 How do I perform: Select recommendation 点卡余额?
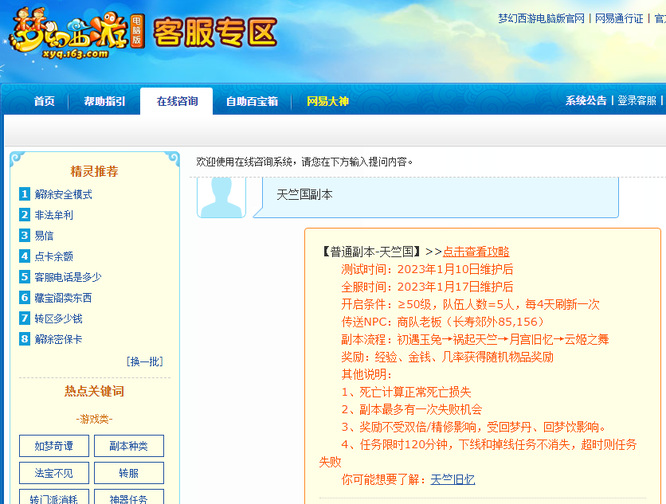[x=54, y=256]
